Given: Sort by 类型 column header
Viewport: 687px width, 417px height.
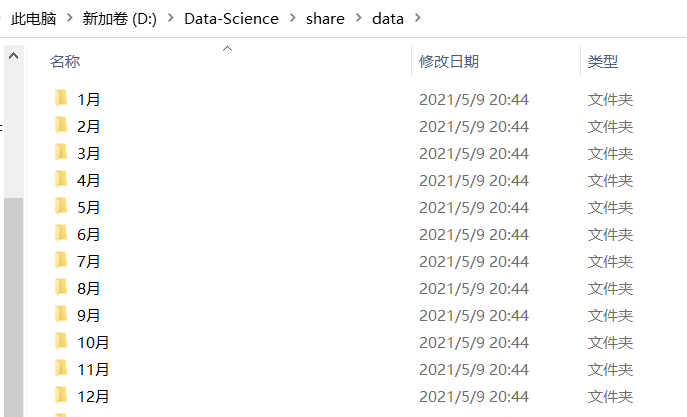Looking at the screenshot, I should pos(602,61).
